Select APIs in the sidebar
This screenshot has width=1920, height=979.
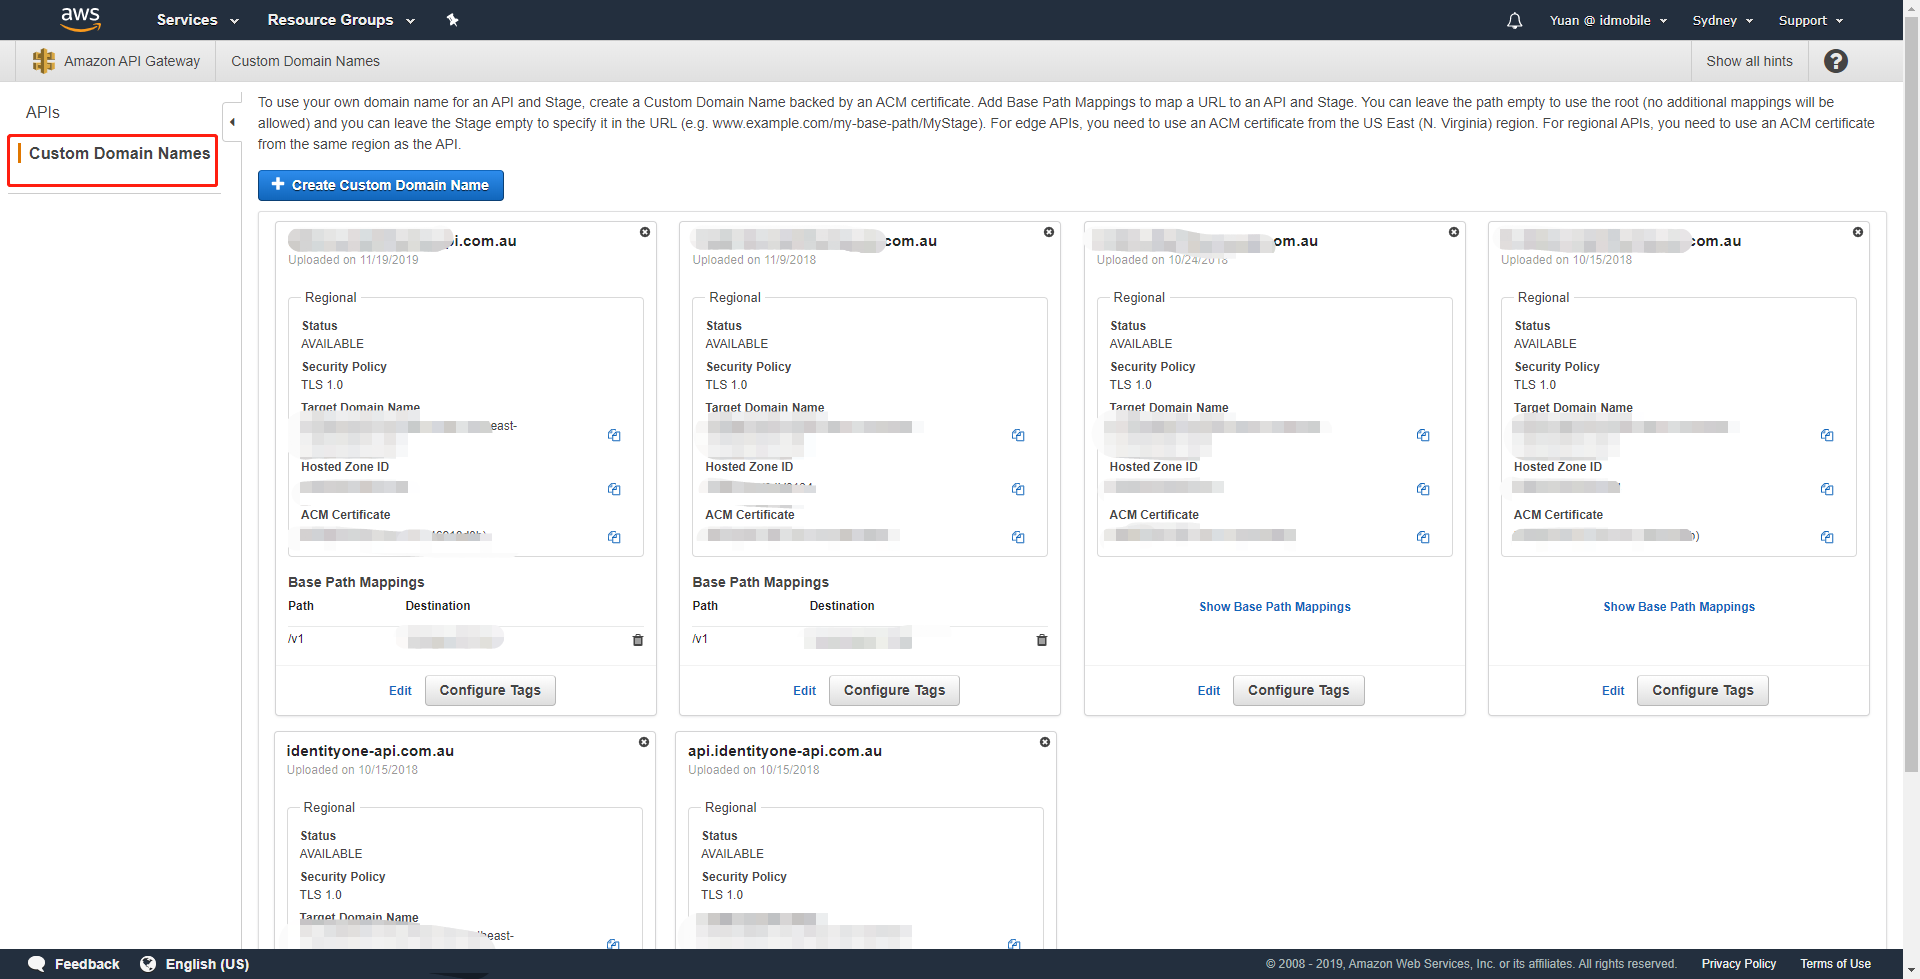43,112
